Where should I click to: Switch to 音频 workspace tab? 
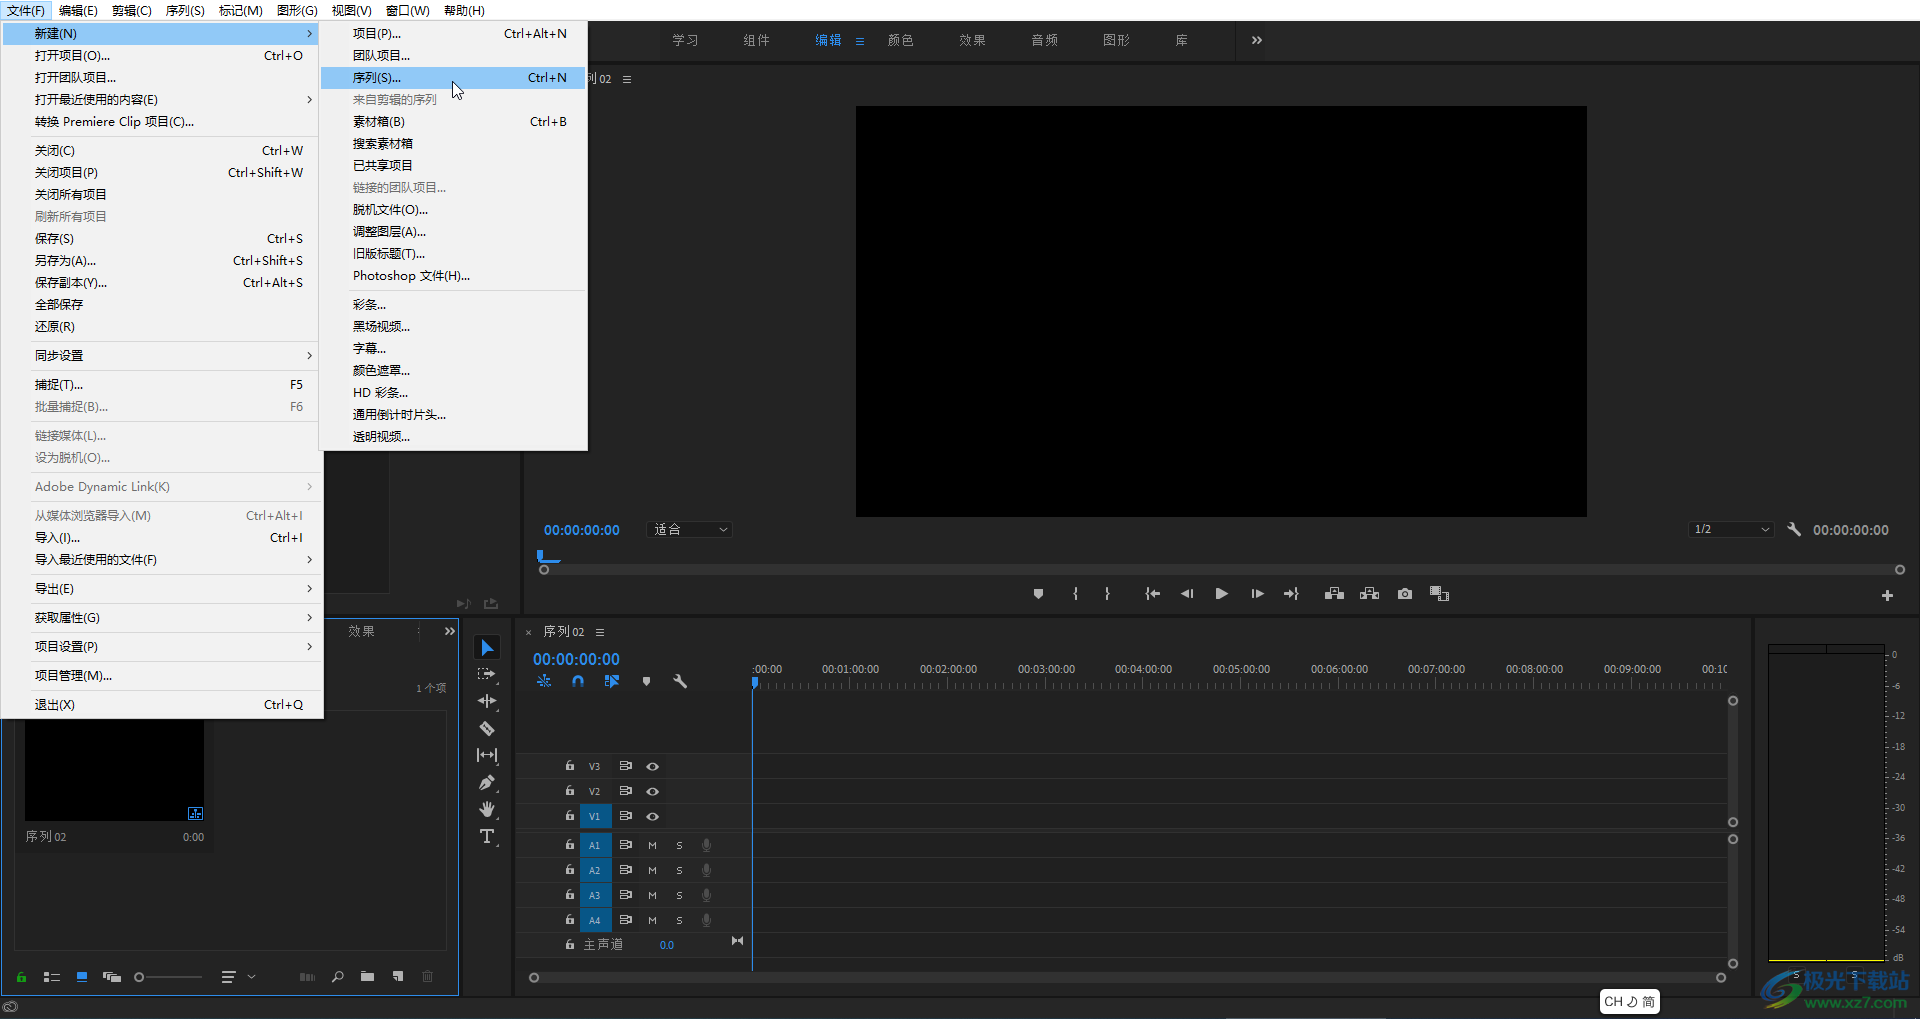click(1045, 40)
